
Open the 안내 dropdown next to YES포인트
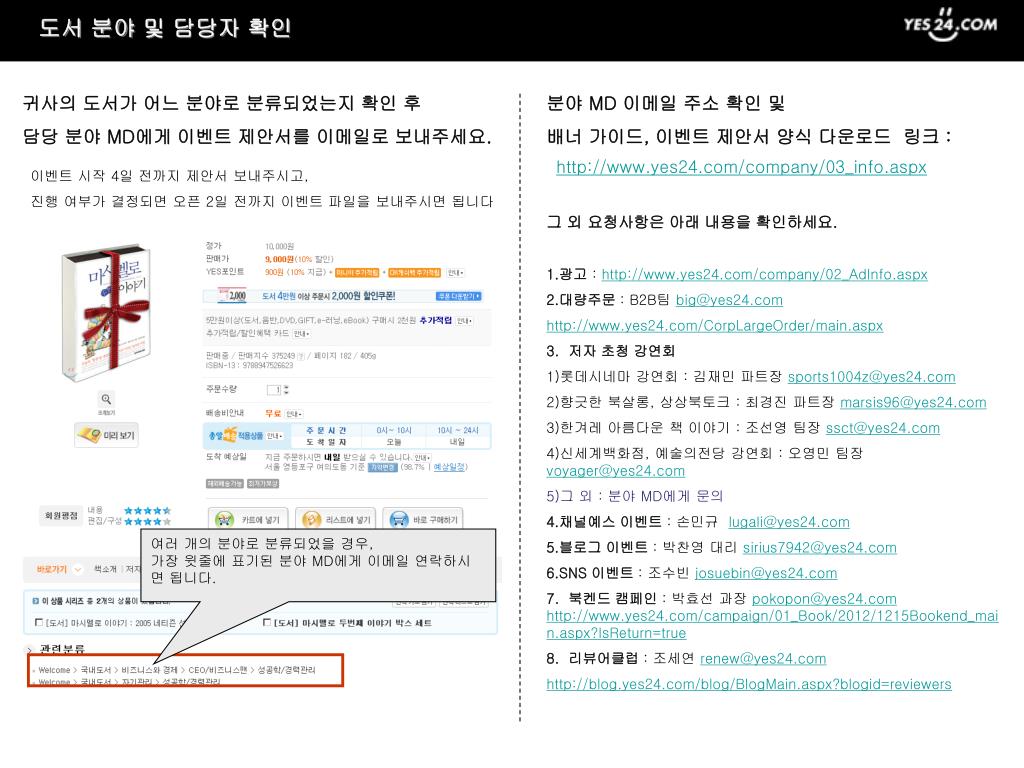point(455,272)
